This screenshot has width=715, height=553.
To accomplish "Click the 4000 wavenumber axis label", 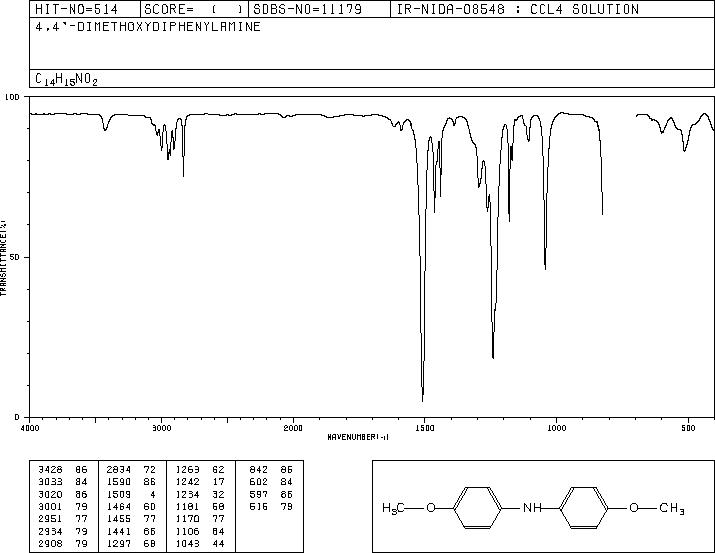I will pyautogui.click(x=30, y=428).
